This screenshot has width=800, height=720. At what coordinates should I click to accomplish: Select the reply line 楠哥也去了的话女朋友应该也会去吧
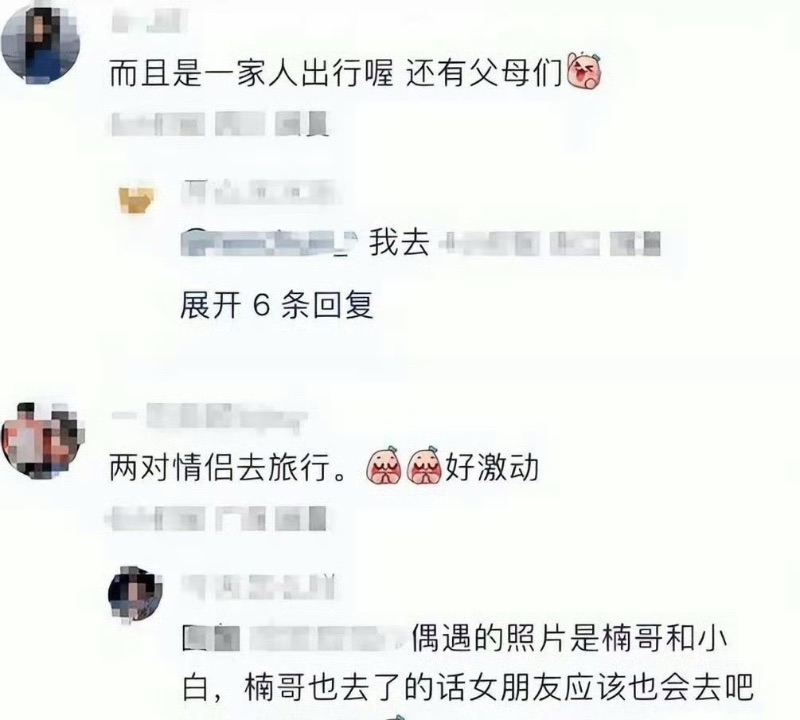coord(498,688)
